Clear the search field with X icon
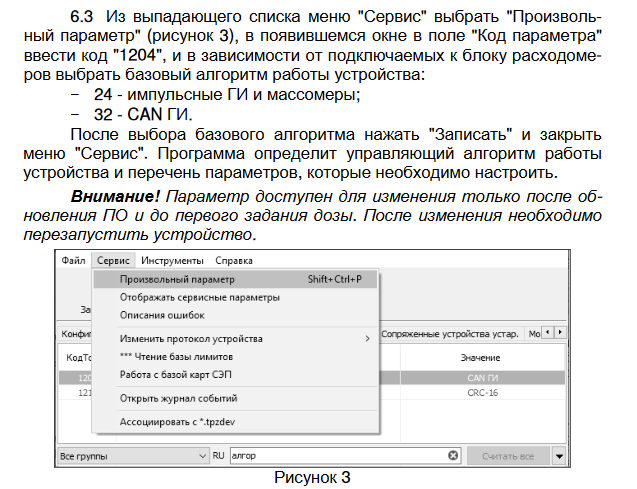 tap(453, 456)
